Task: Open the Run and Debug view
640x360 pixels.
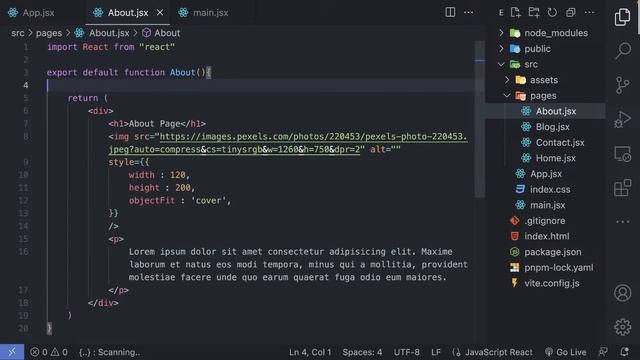Action: click(x=622, y=120)
